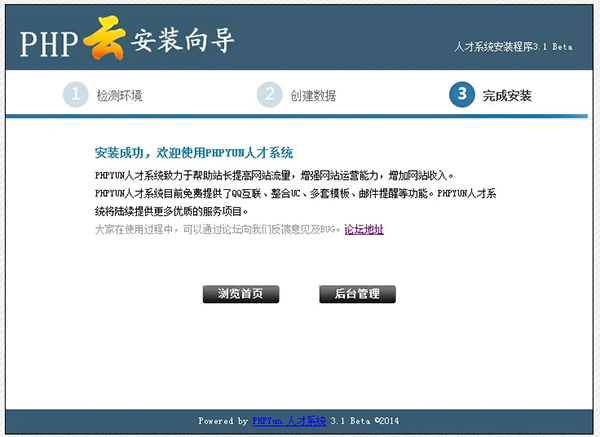Screen dimensions: 600x437
Task: Follow the 论坛地址 forum link
Action: [364, 229]
